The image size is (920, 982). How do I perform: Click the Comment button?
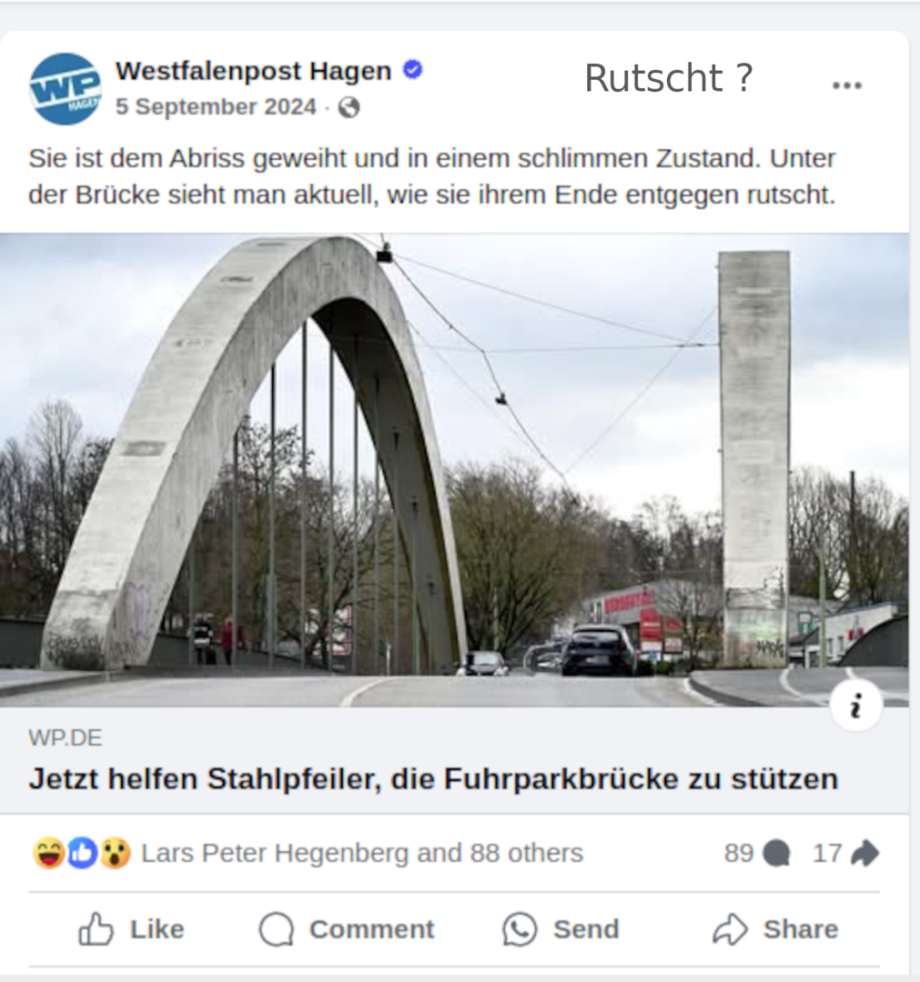[x=346, y=929]
